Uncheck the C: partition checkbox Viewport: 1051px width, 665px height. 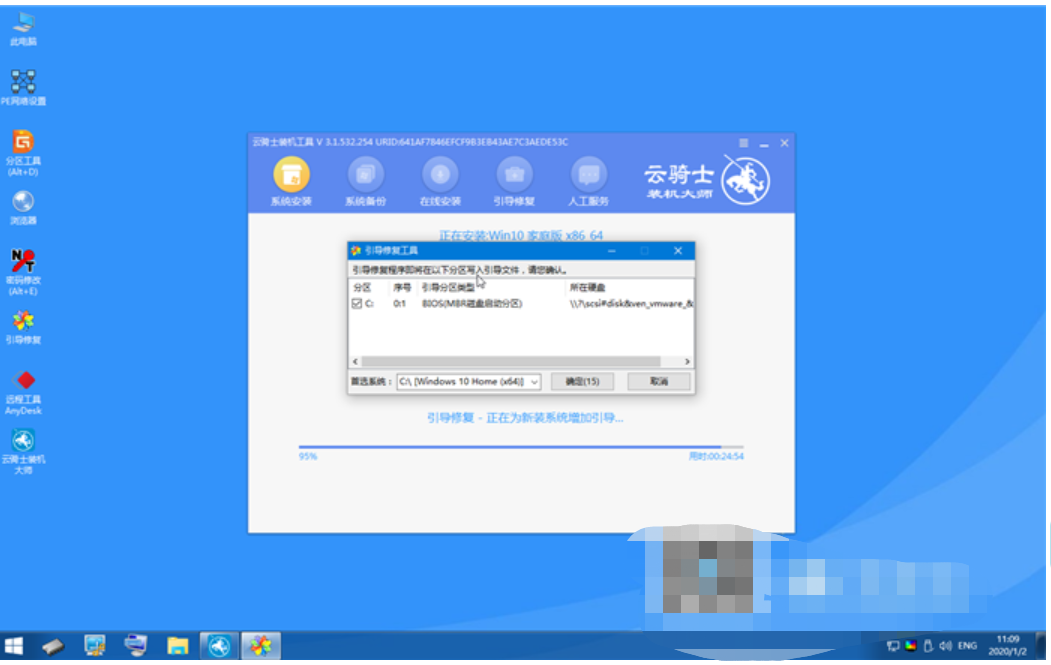(x=357, y=304)
